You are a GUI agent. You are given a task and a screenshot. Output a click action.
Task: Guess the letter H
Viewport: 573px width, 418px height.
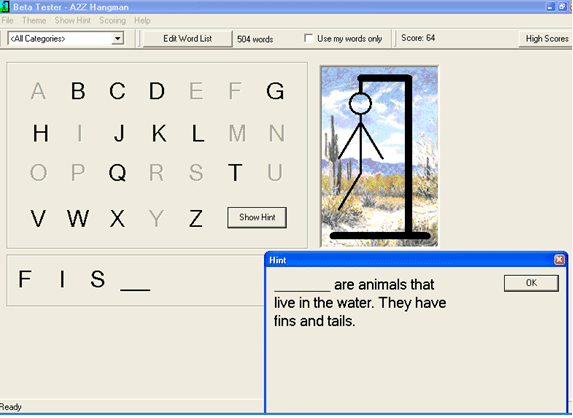41,133
